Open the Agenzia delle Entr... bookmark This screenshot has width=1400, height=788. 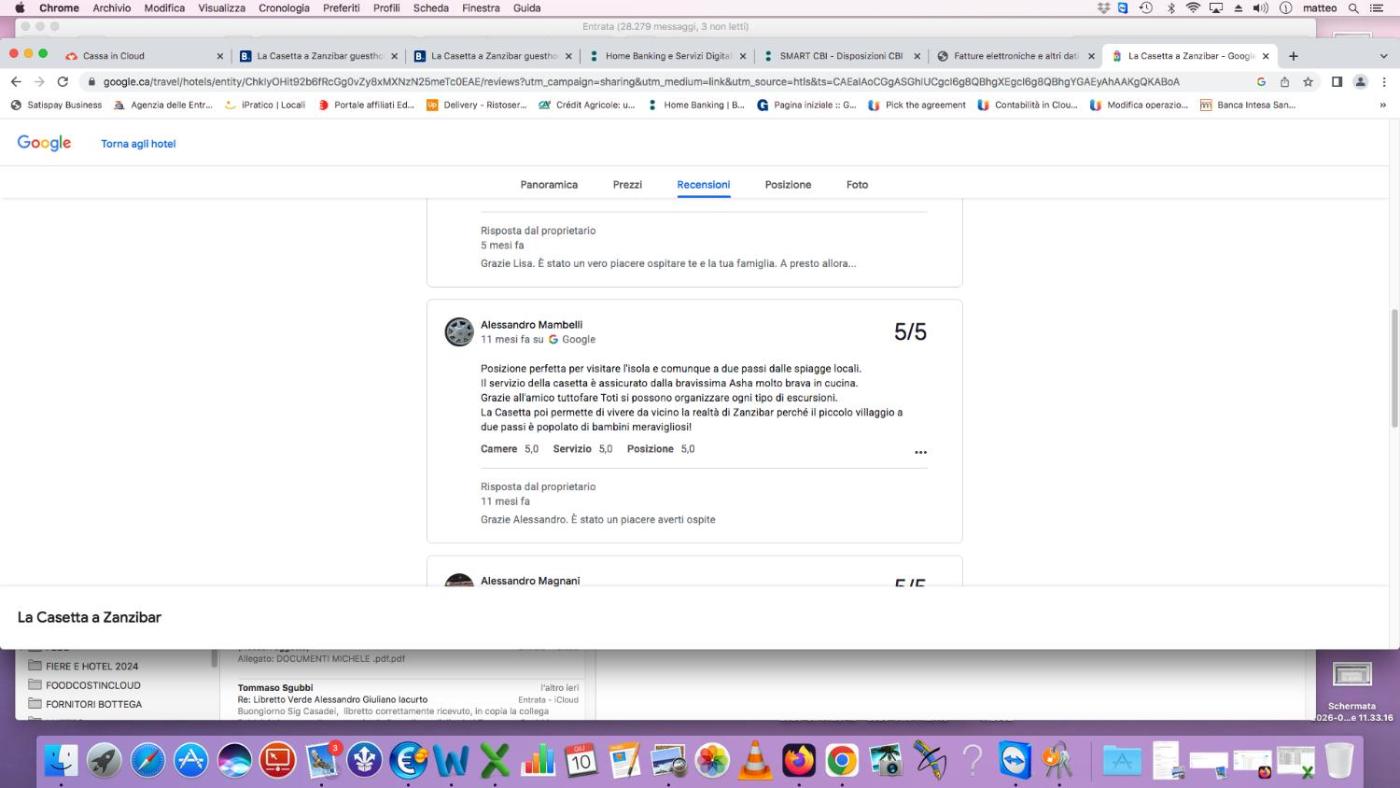coord(163,105)
